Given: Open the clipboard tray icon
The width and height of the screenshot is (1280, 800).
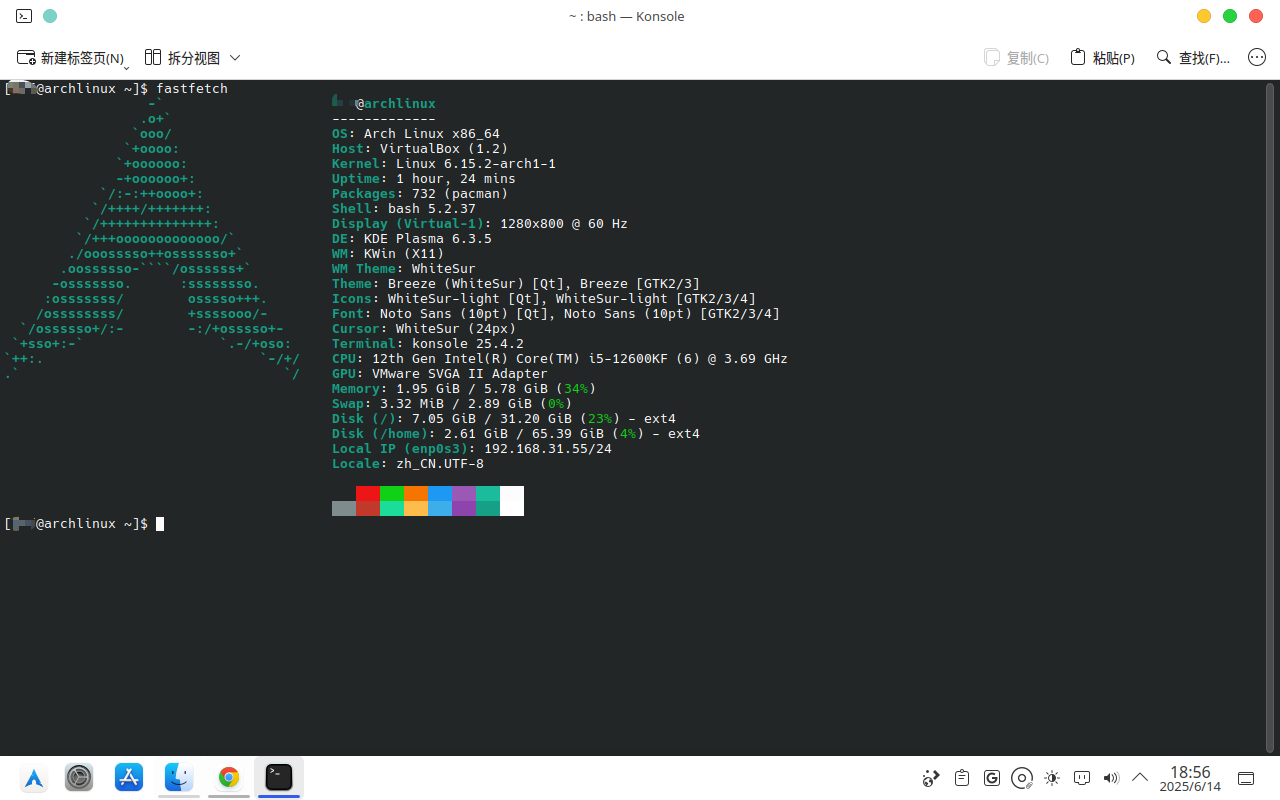Looking at the screenshot, I should 962,778.
